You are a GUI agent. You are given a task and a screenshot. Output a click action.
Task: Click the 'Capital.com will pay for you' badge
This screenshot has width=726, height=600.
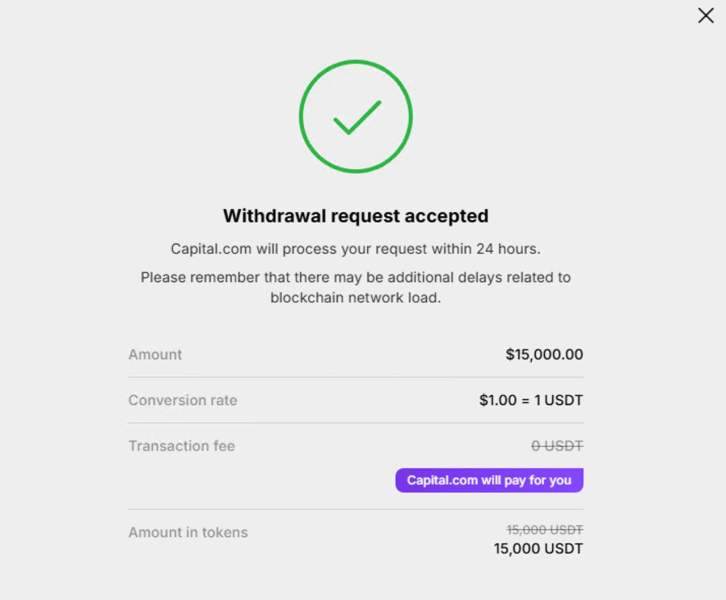pyautogui.click(x=489, y=480)
